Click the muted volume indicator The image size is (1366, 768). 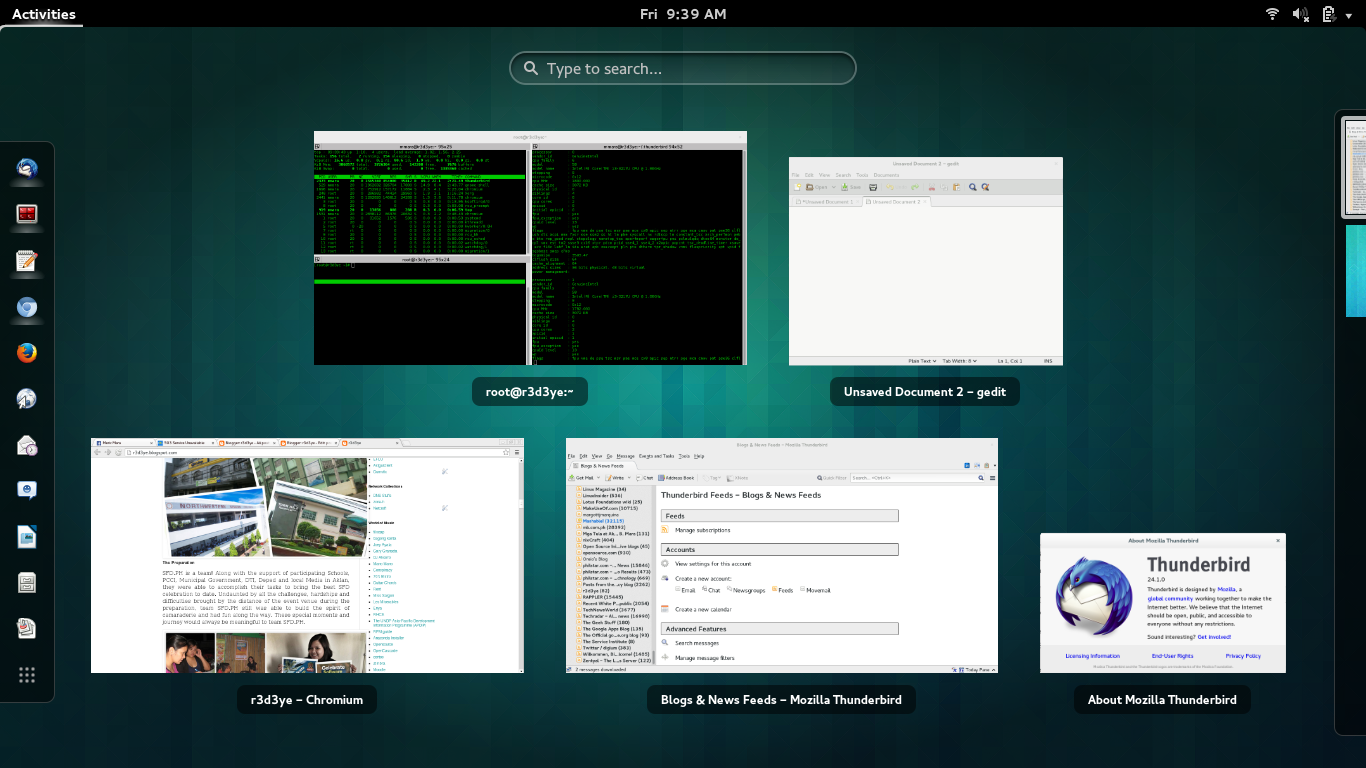[x=1300, y=14]
